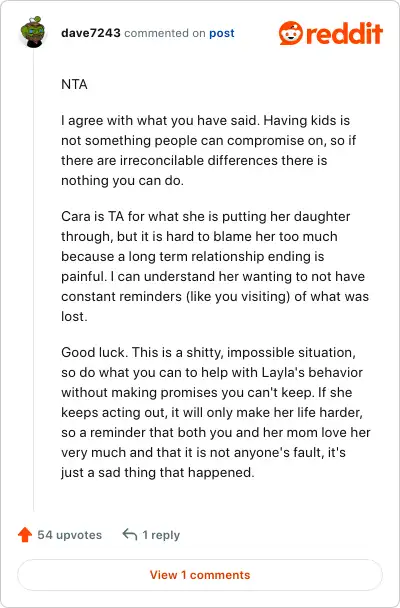This screenshot has width=400, height=608.
Task: Upvote with the orange arrow icon
Action: 25,535
